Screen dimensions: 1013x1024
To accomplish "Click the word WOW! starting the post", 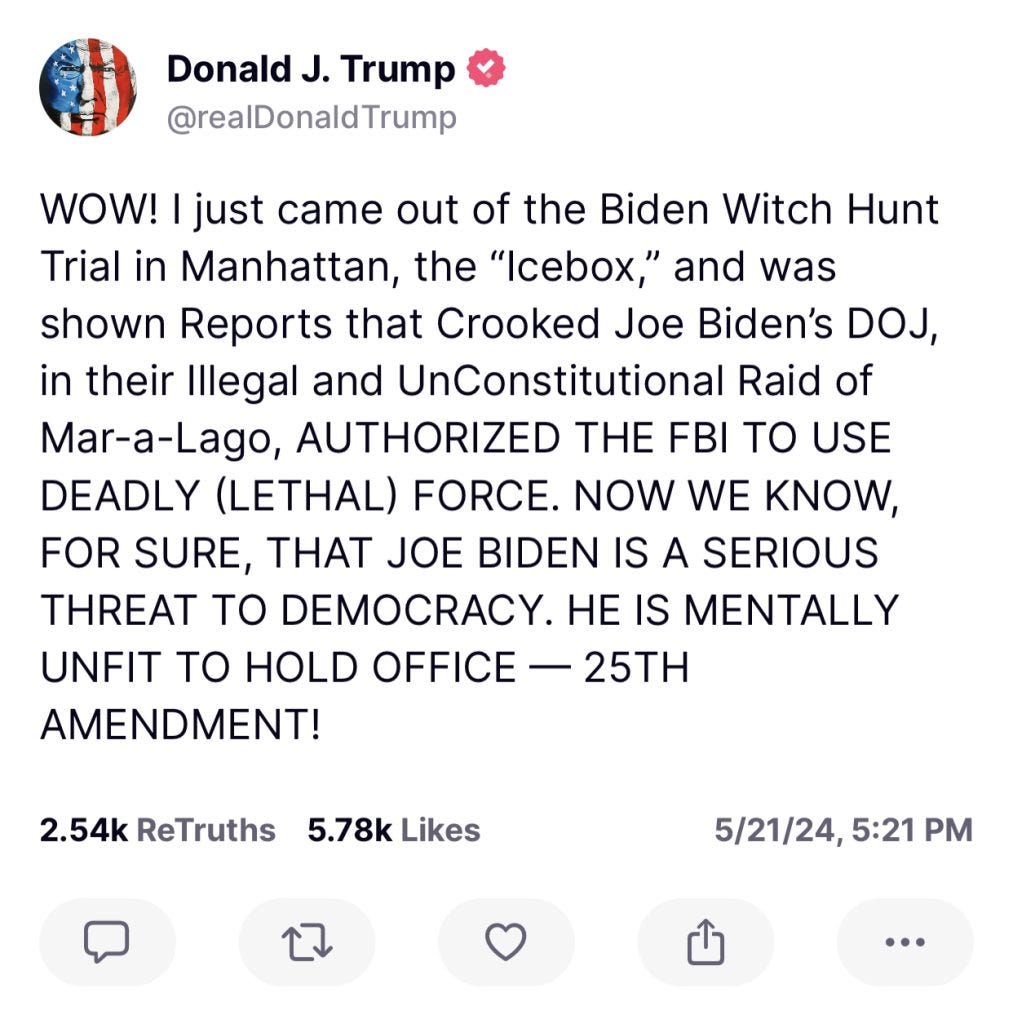I will [99, 210].
